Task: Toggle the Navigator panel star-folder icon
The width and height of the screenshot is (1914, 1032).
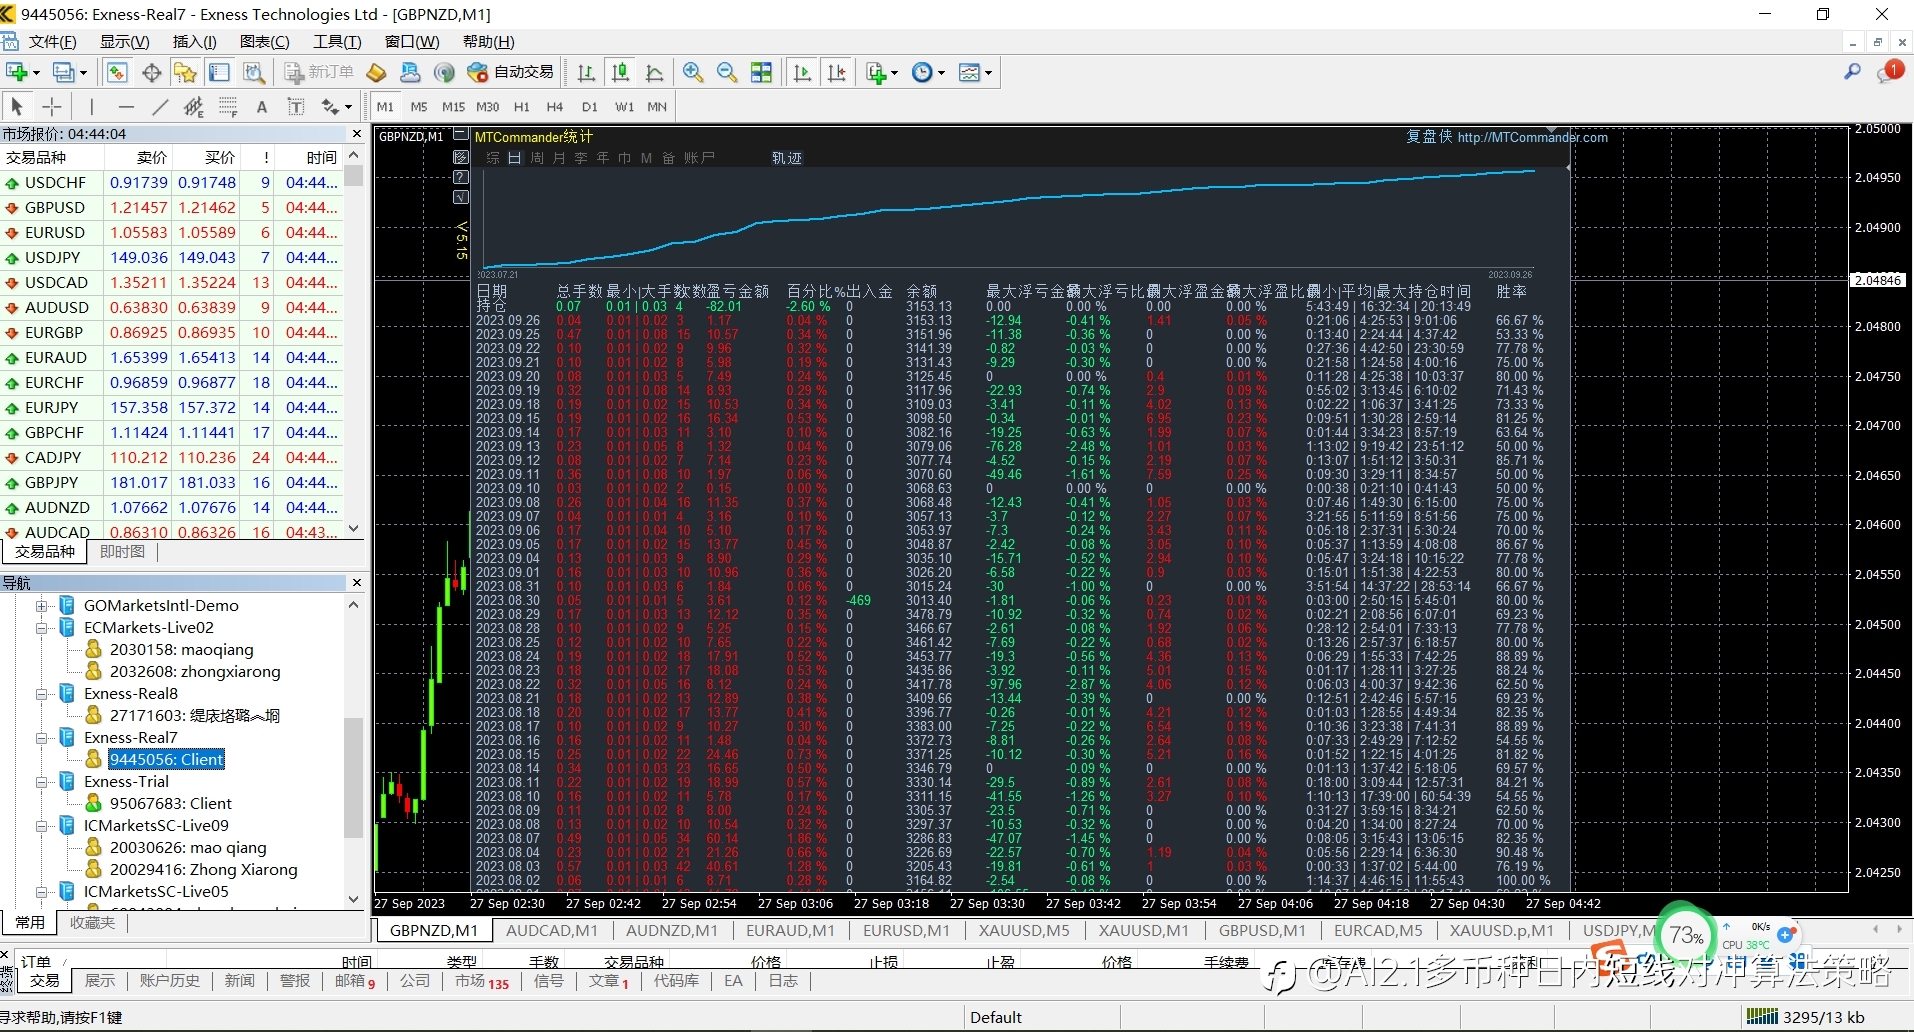Action: click(185, 72)
